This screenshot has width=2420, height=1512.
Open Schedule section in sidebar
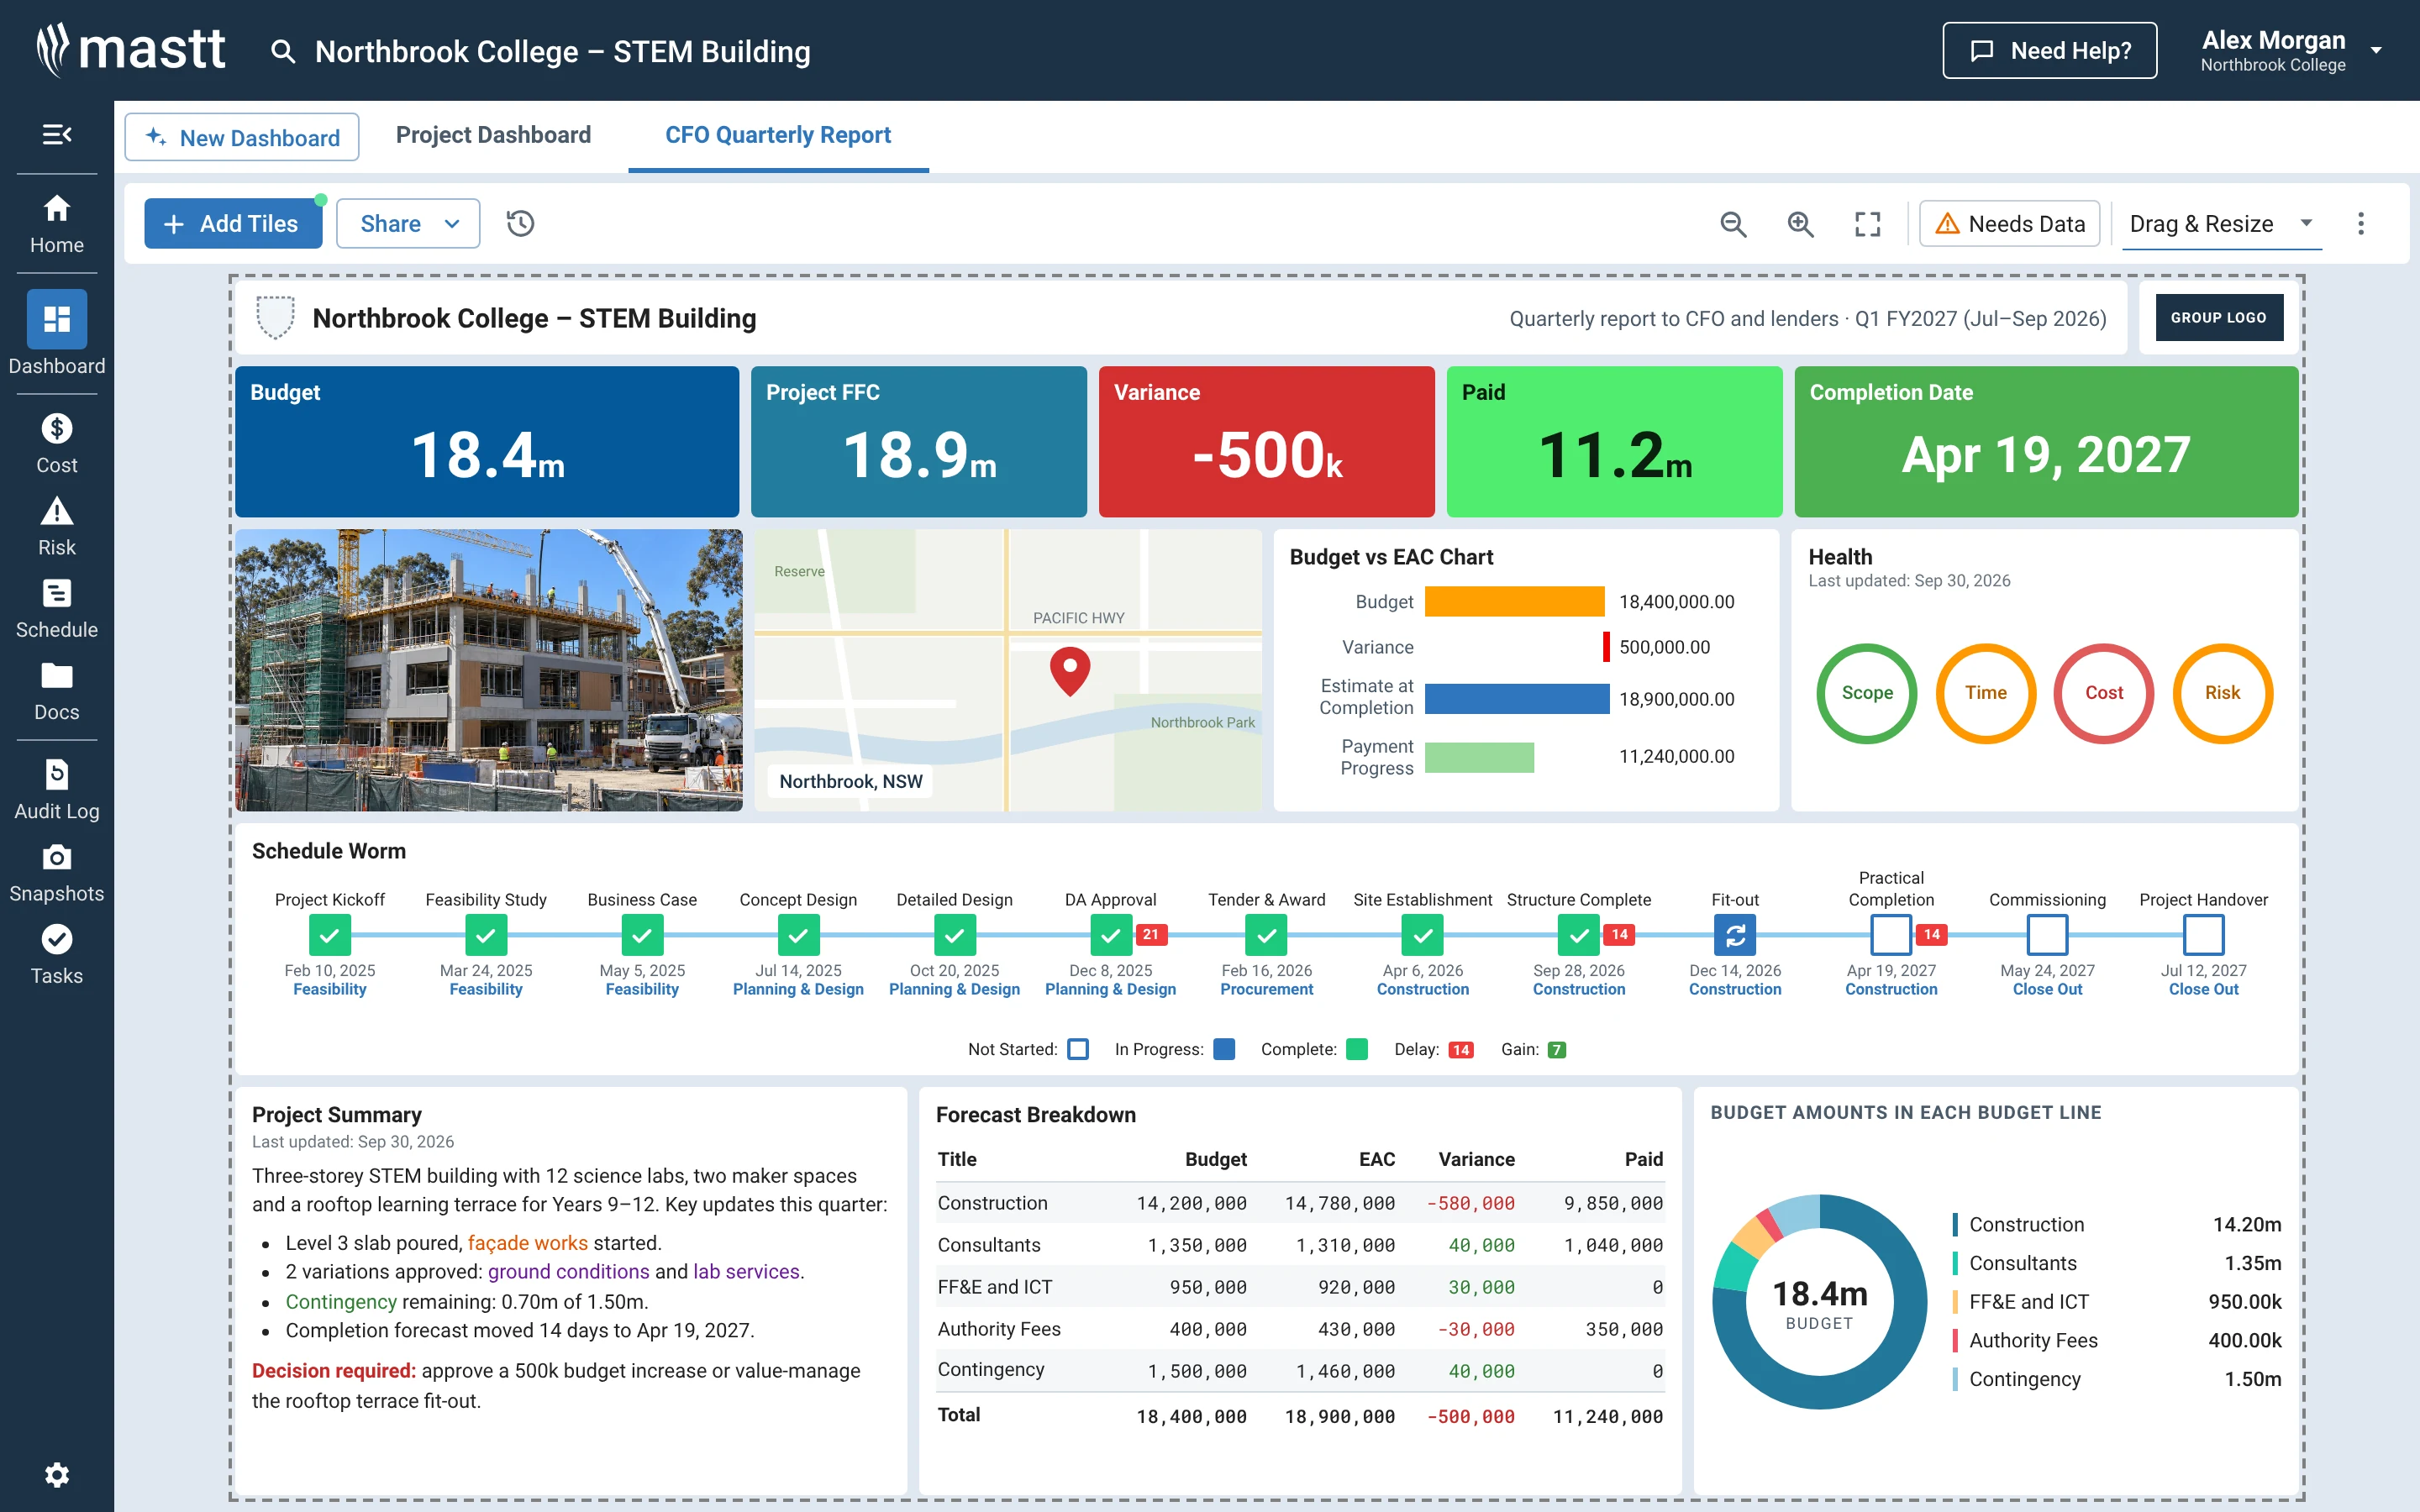[57, 609]
